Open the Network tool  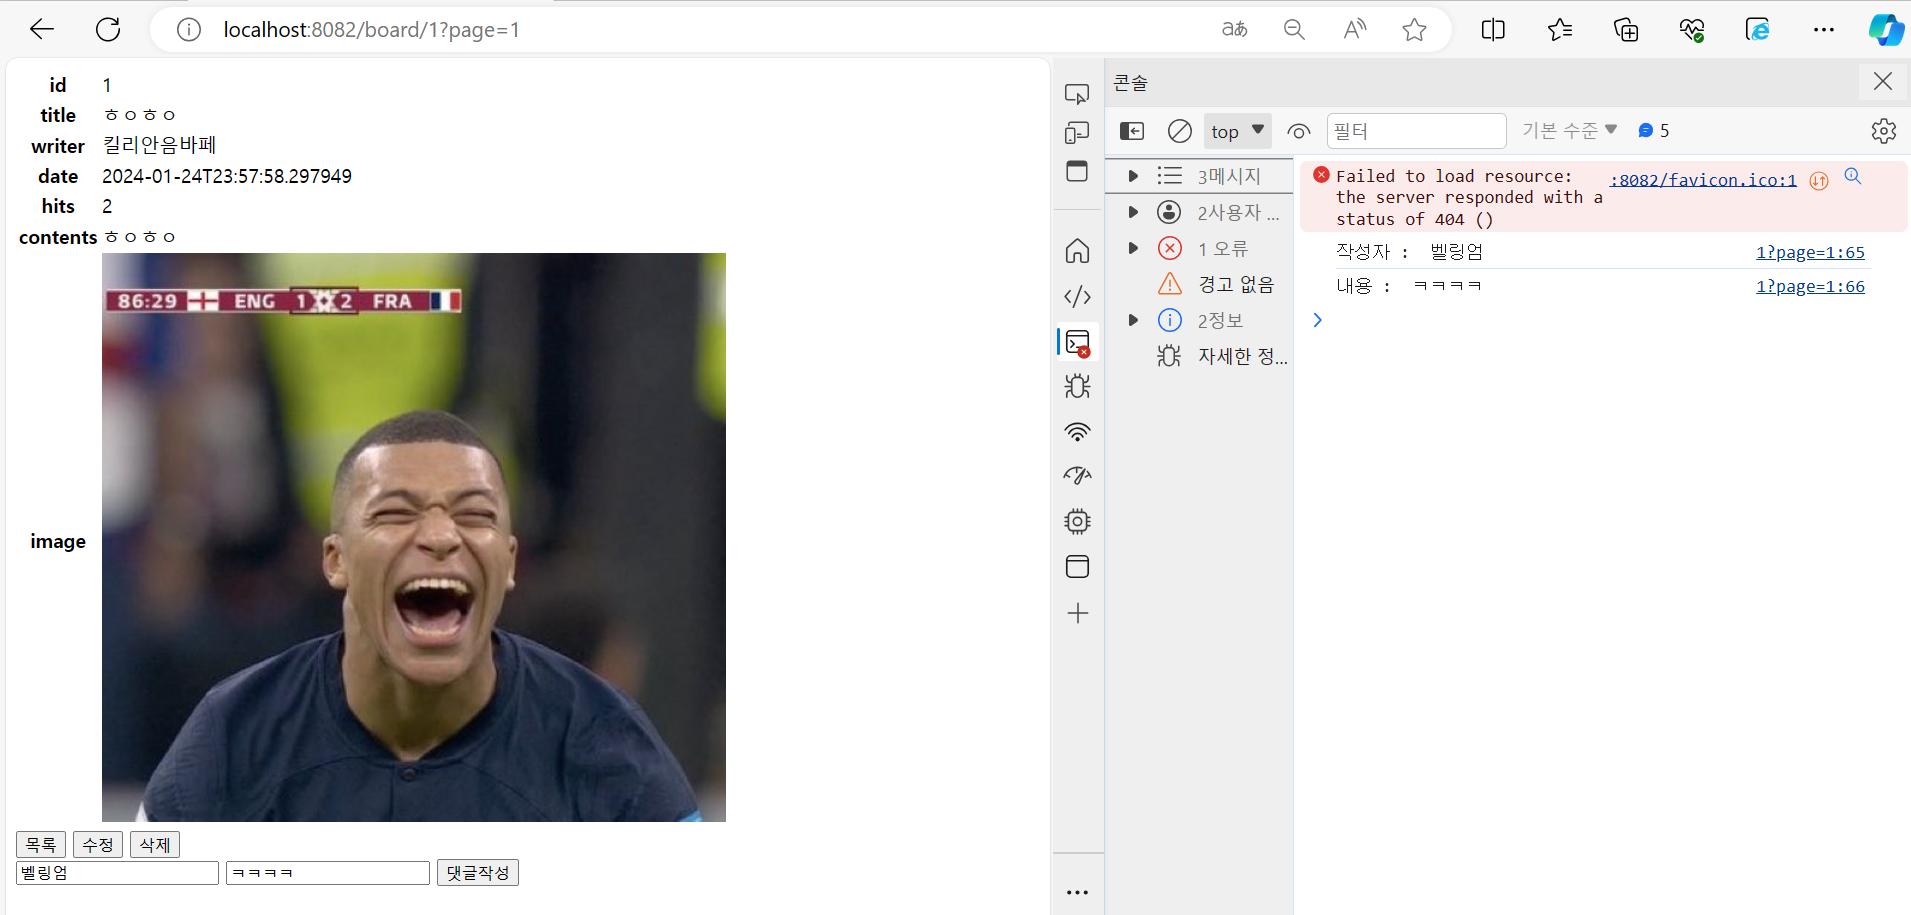(1077, 432)
